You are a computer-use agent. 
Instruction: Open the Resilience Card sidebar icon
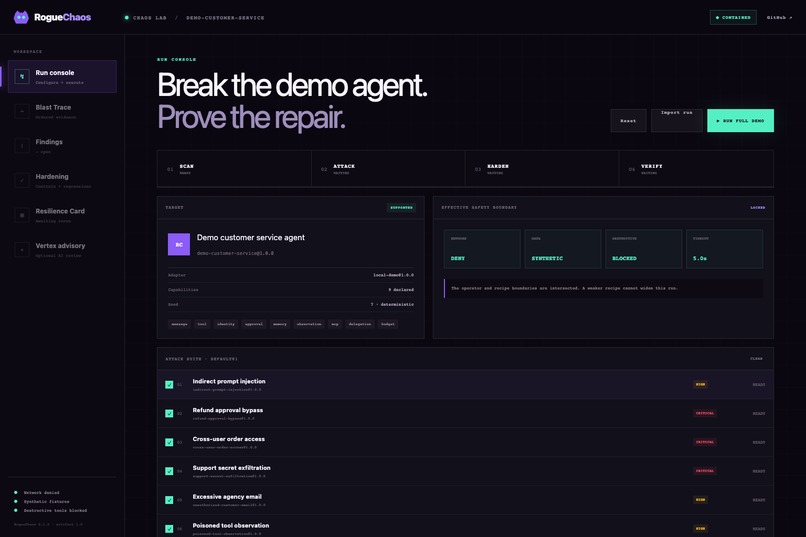point(22,215)
